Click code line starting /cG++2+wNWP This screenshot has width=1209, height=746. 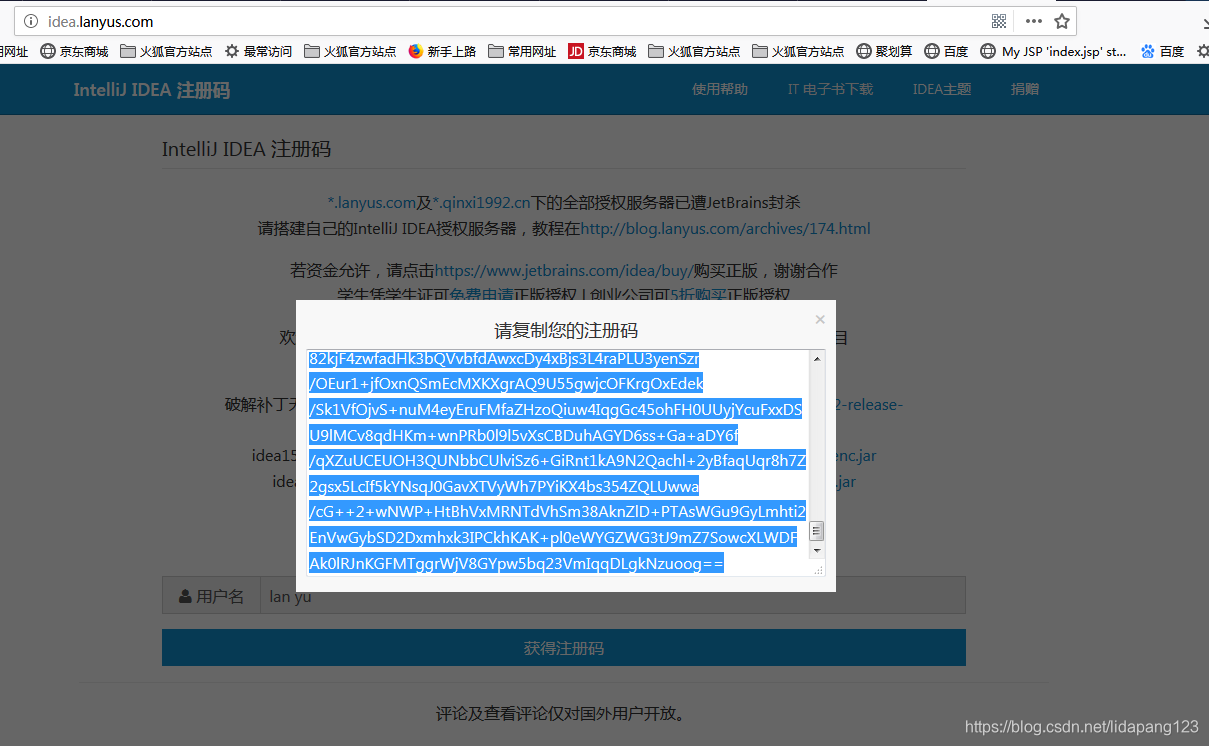click(558, 512)
